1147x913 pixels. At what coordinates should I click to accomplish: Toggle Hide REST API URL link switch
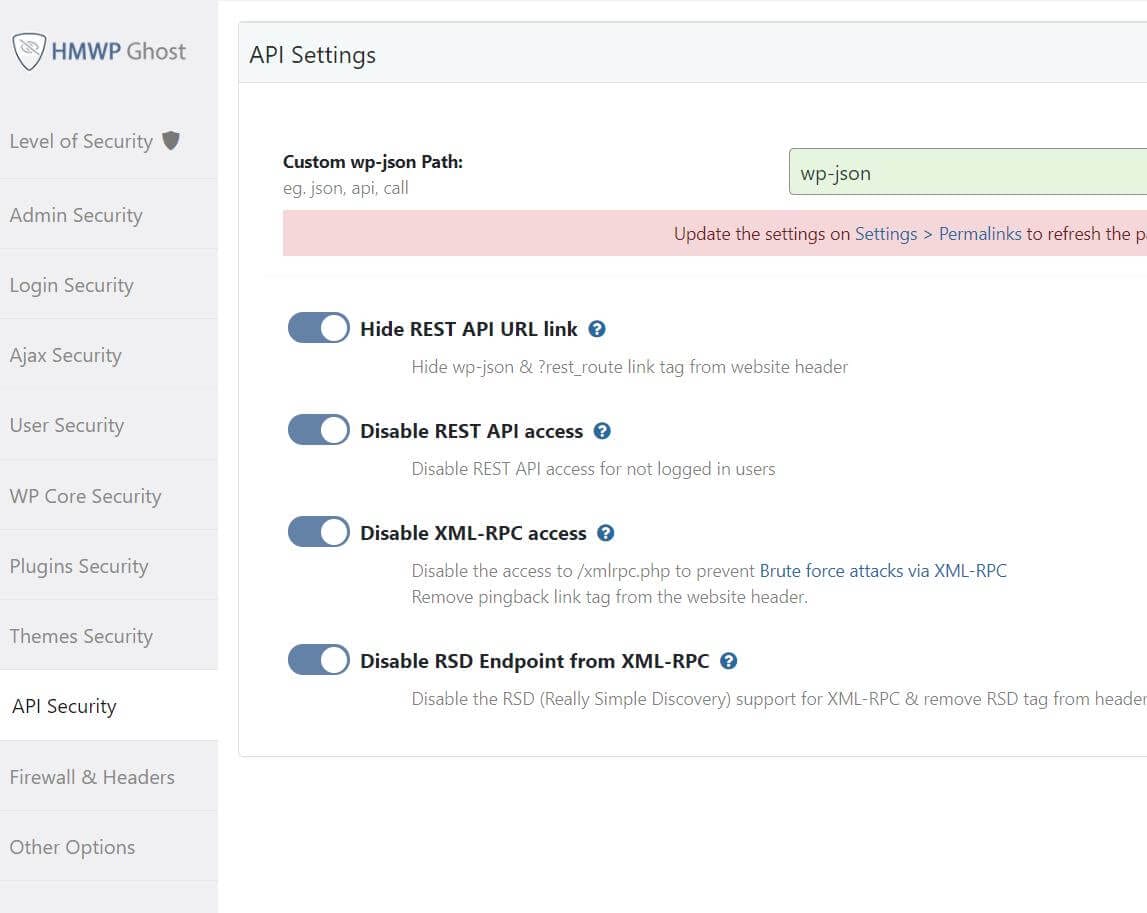tap(319, 328)
